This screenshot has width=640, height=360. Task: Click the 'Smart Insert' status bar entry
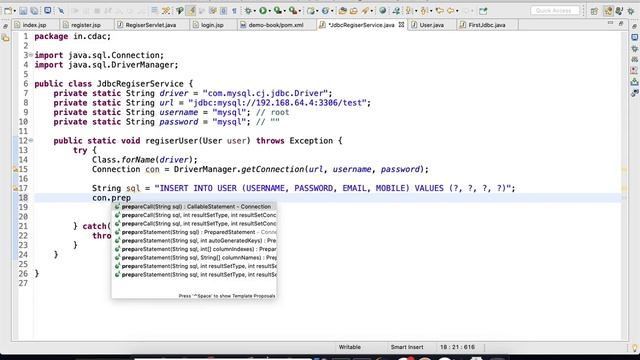click(407, 347)
